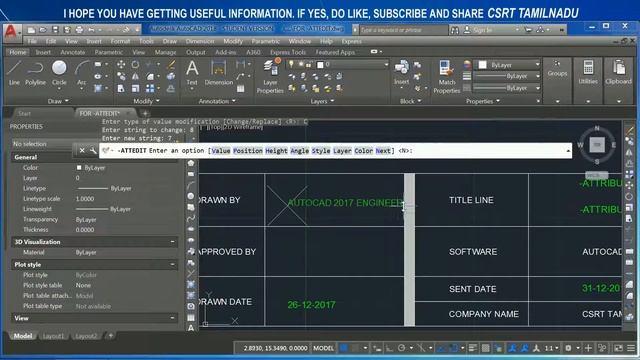Click the Value option in command line
Image resolution: width=640 pixels, height=360 pixels.
pos(221,151)
